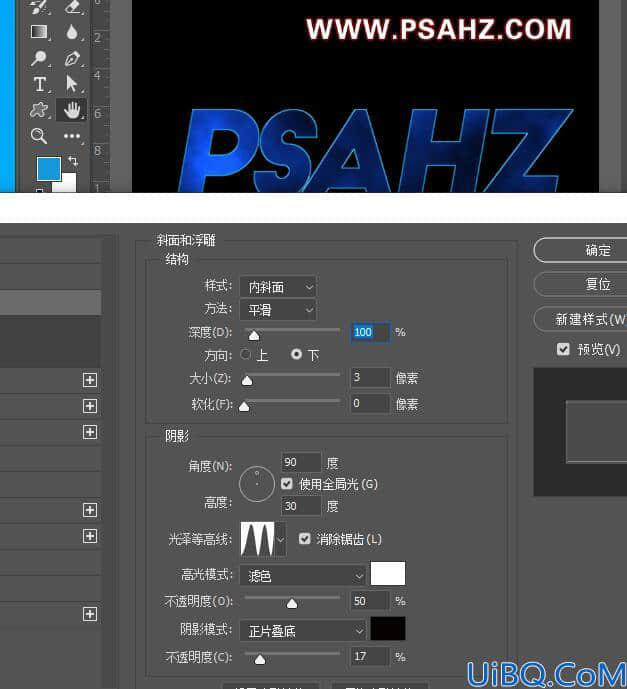Click the 深度 depth field showing 100
This screenshot has width=627, height=689.
point(370,332)
